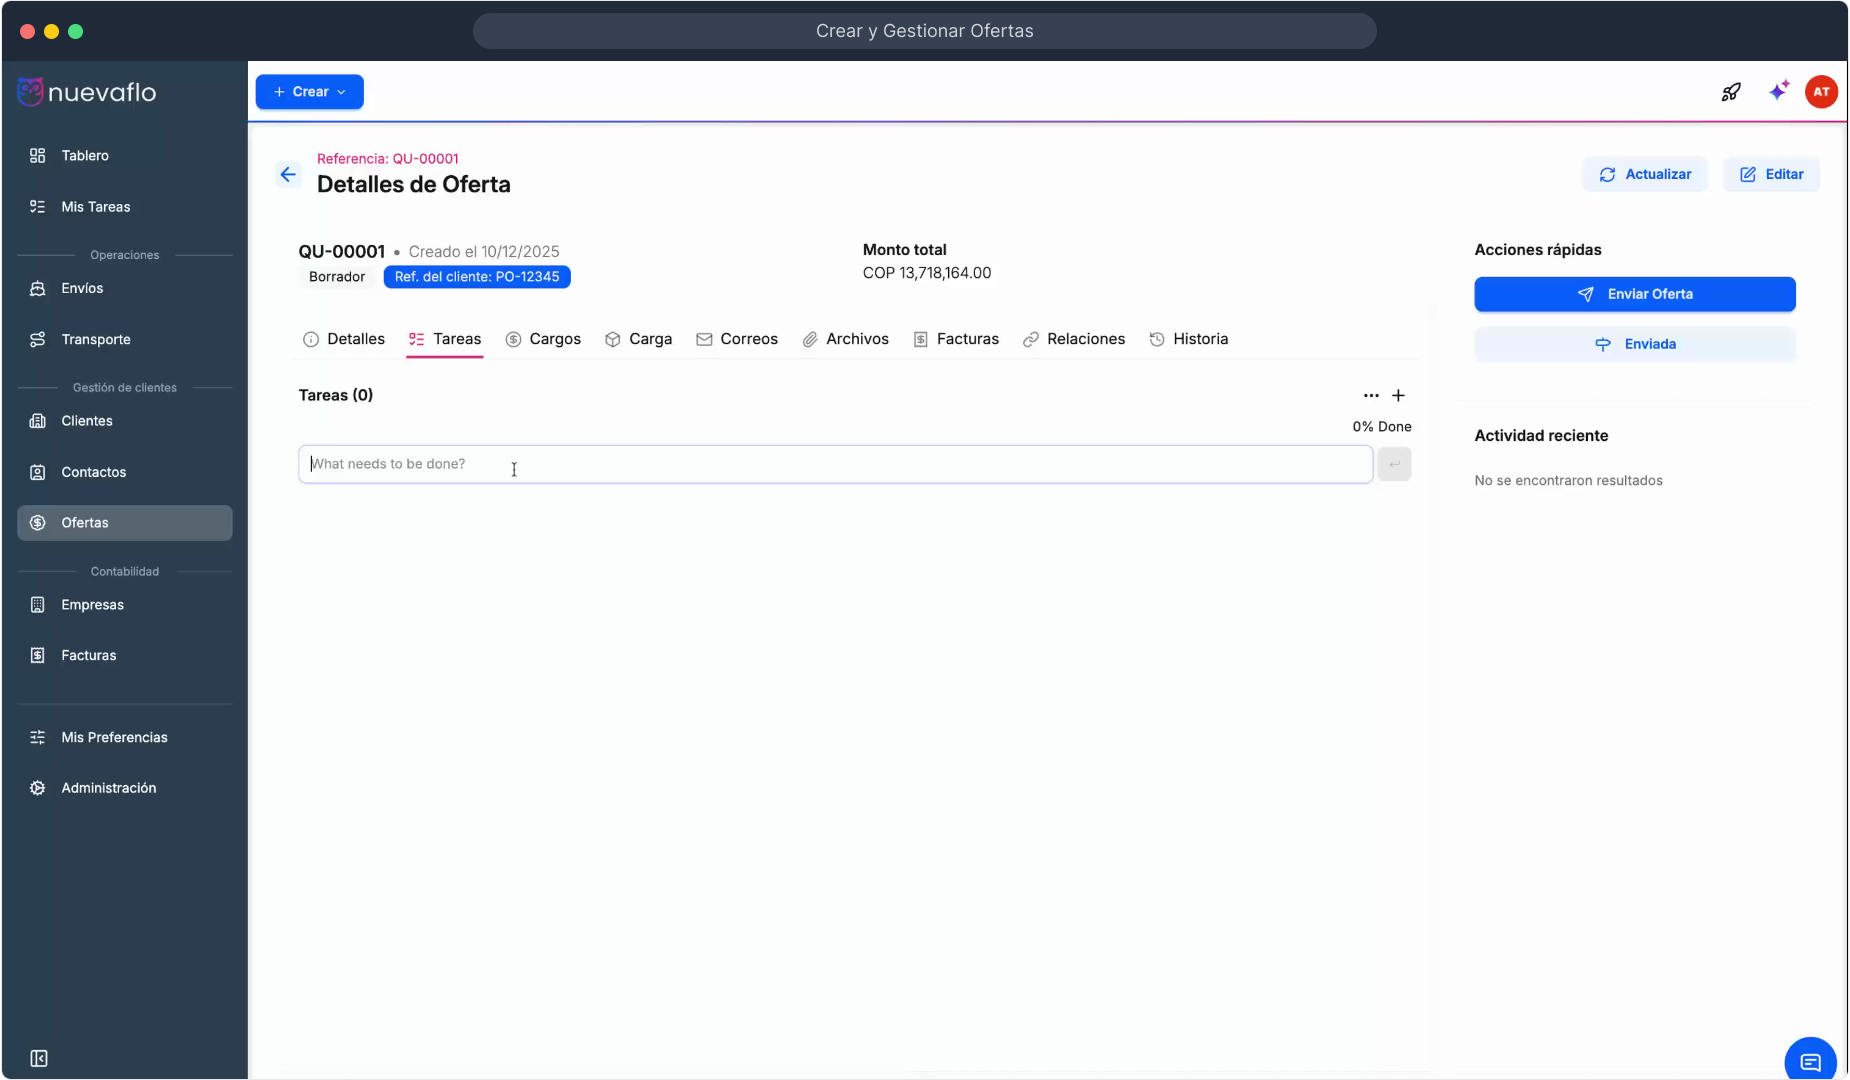Viewport: 1850px width, 1080px height.
Task: Click the Enviada status button
Action: pyautogui.click(x=1634, y=344)
